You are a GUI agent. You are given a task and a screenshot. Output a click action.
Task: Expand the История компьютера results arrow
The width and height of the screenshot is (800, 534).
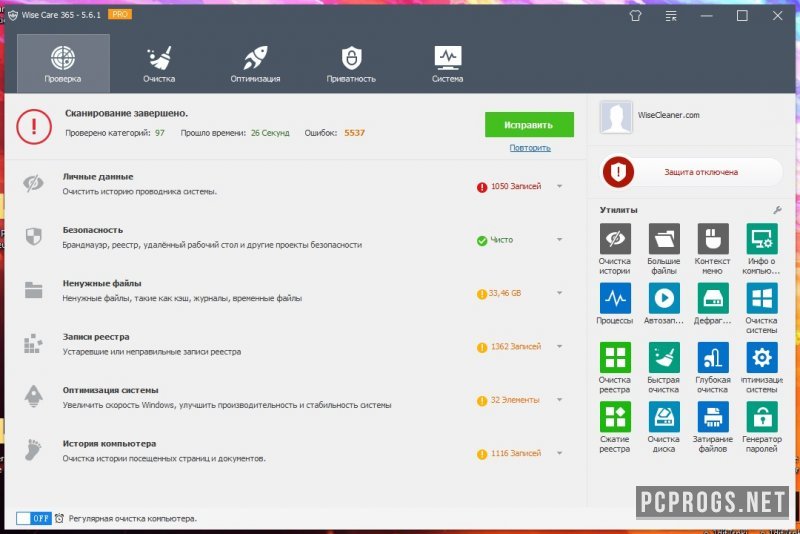560,453
